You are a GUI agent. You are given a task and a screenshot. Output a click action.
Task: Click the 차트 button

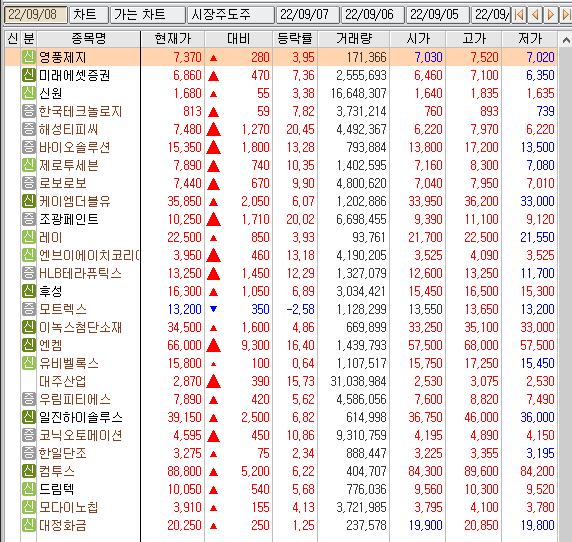coord(89,15)
